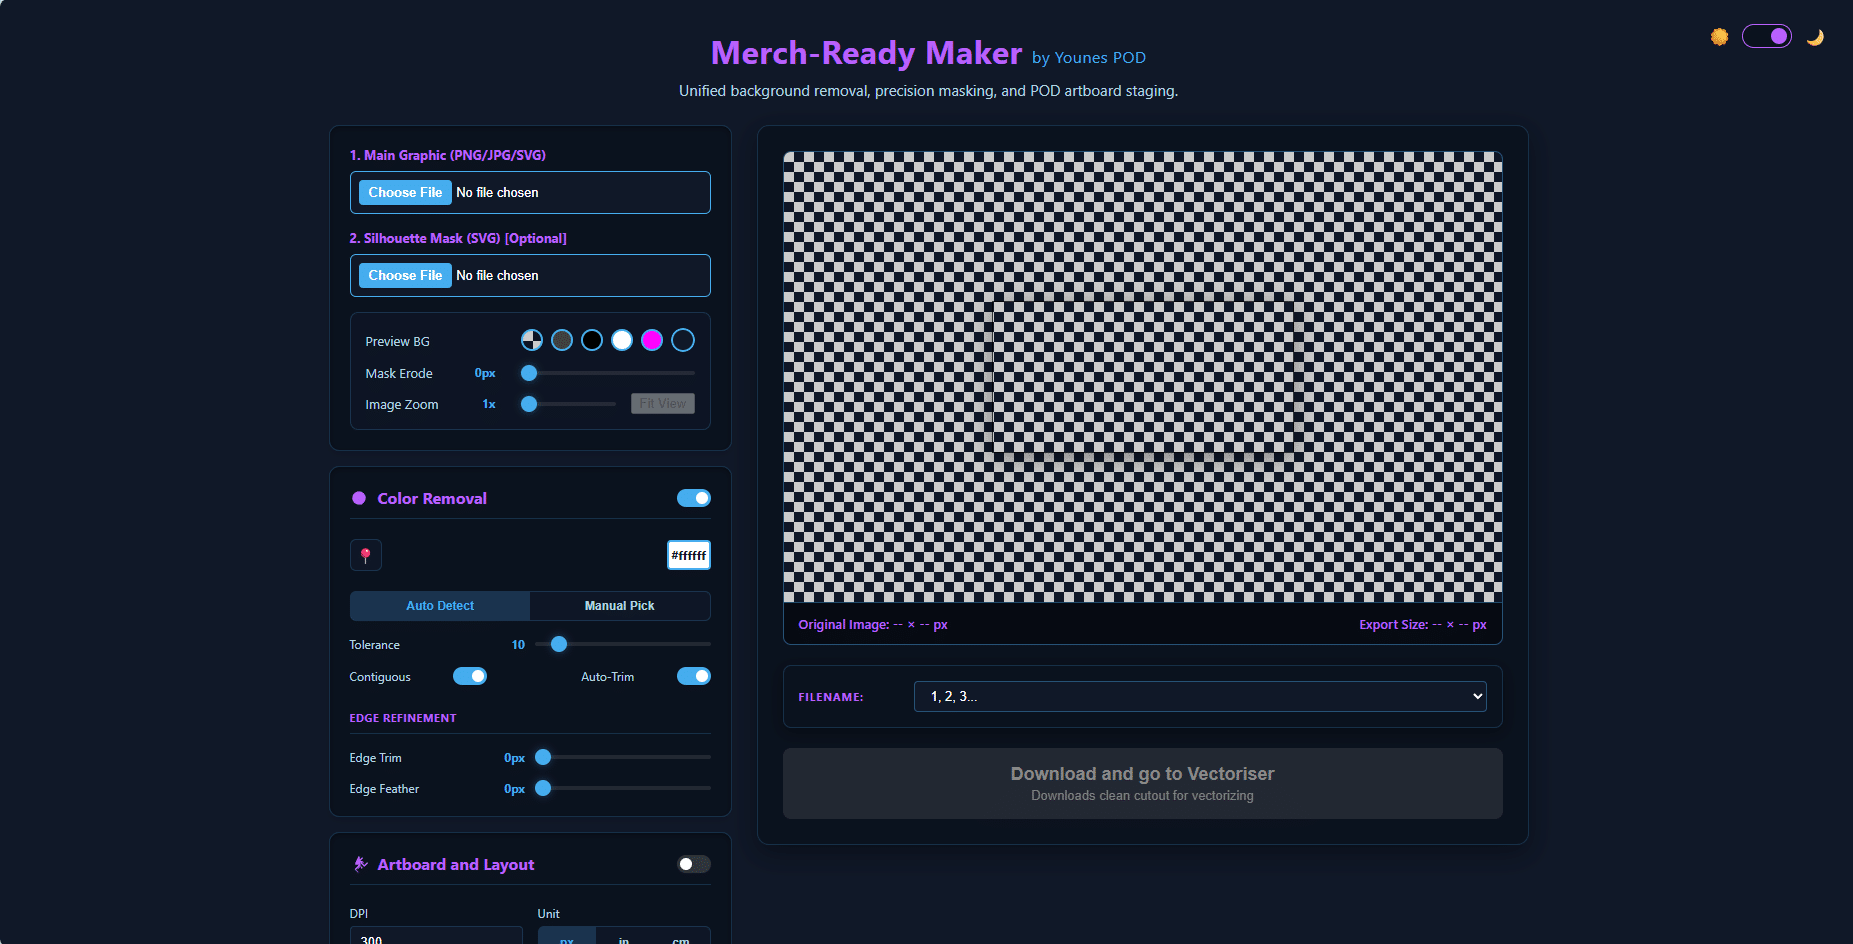The width and height of the screenshot is (1853, 944).
Task: Select gray preview background swatch
Action: 562,340
